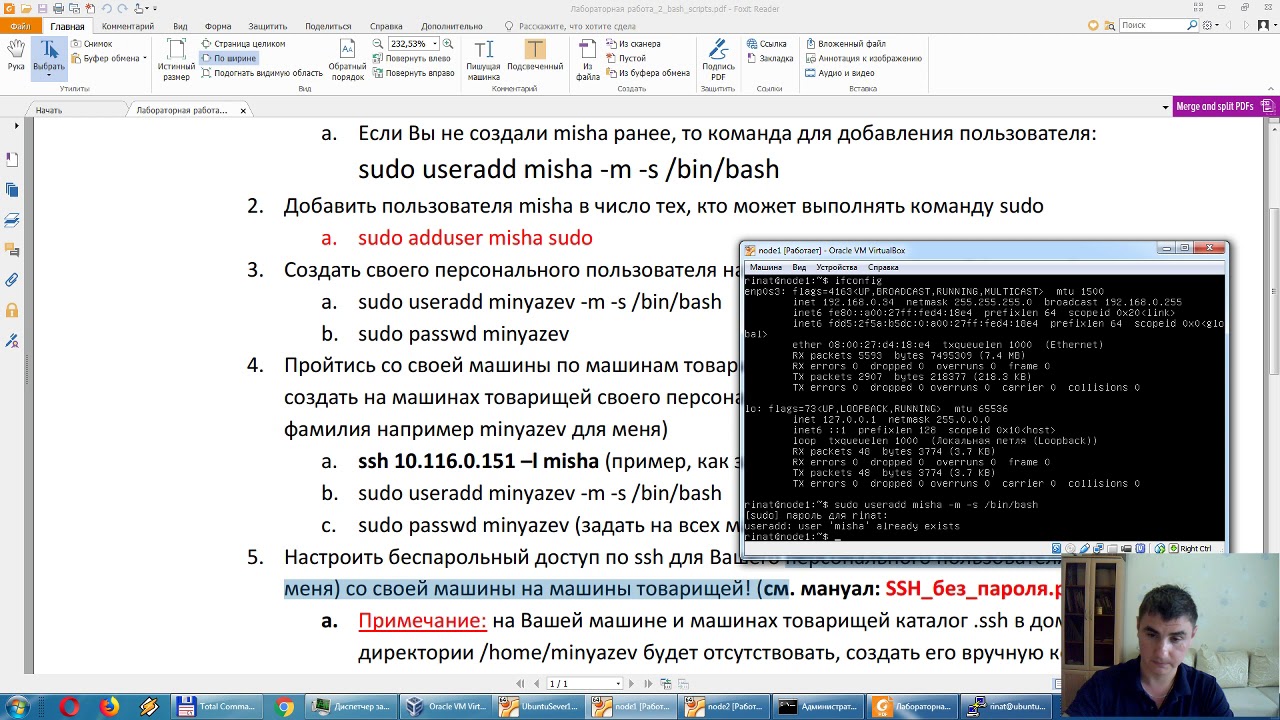Select the Пишущая машинка typewriter tool

click(484, 60)
